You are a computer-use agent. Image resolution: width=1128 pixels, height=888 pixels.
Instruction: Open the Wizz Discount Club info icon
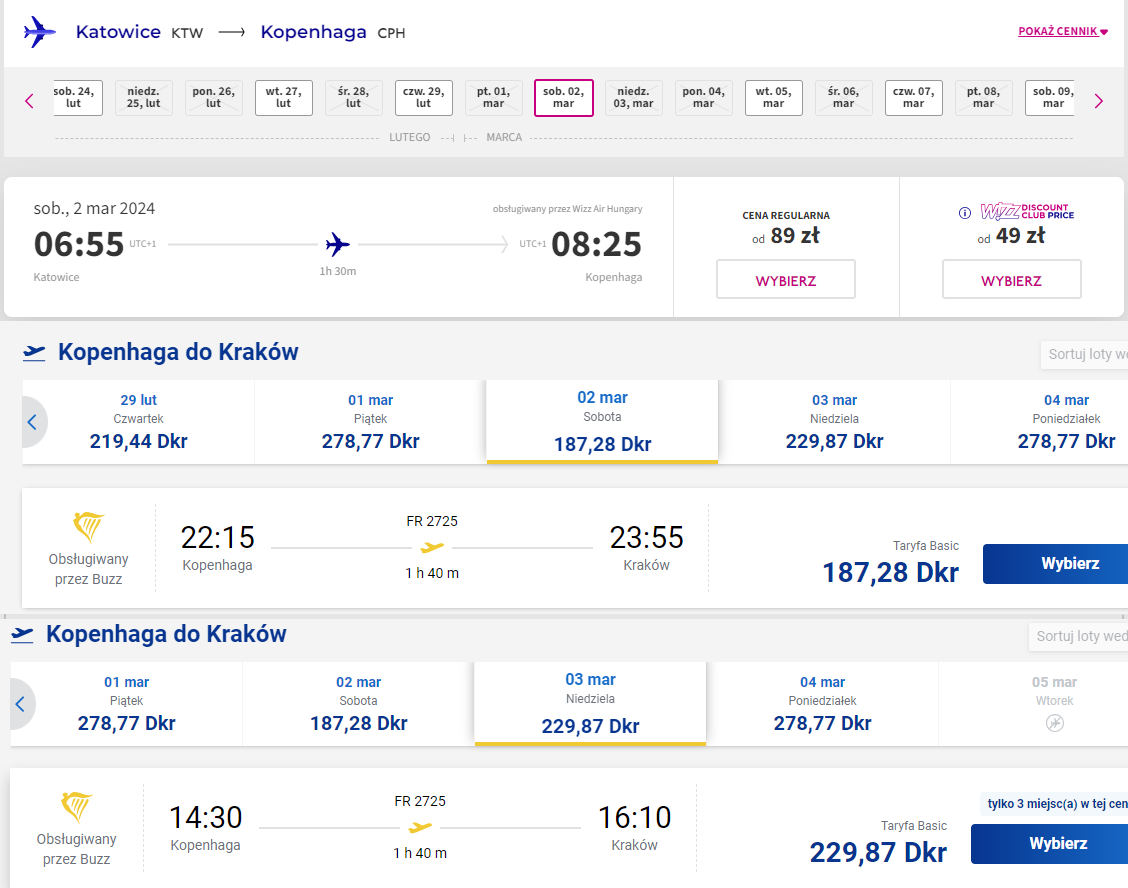(x=965, y=212)
